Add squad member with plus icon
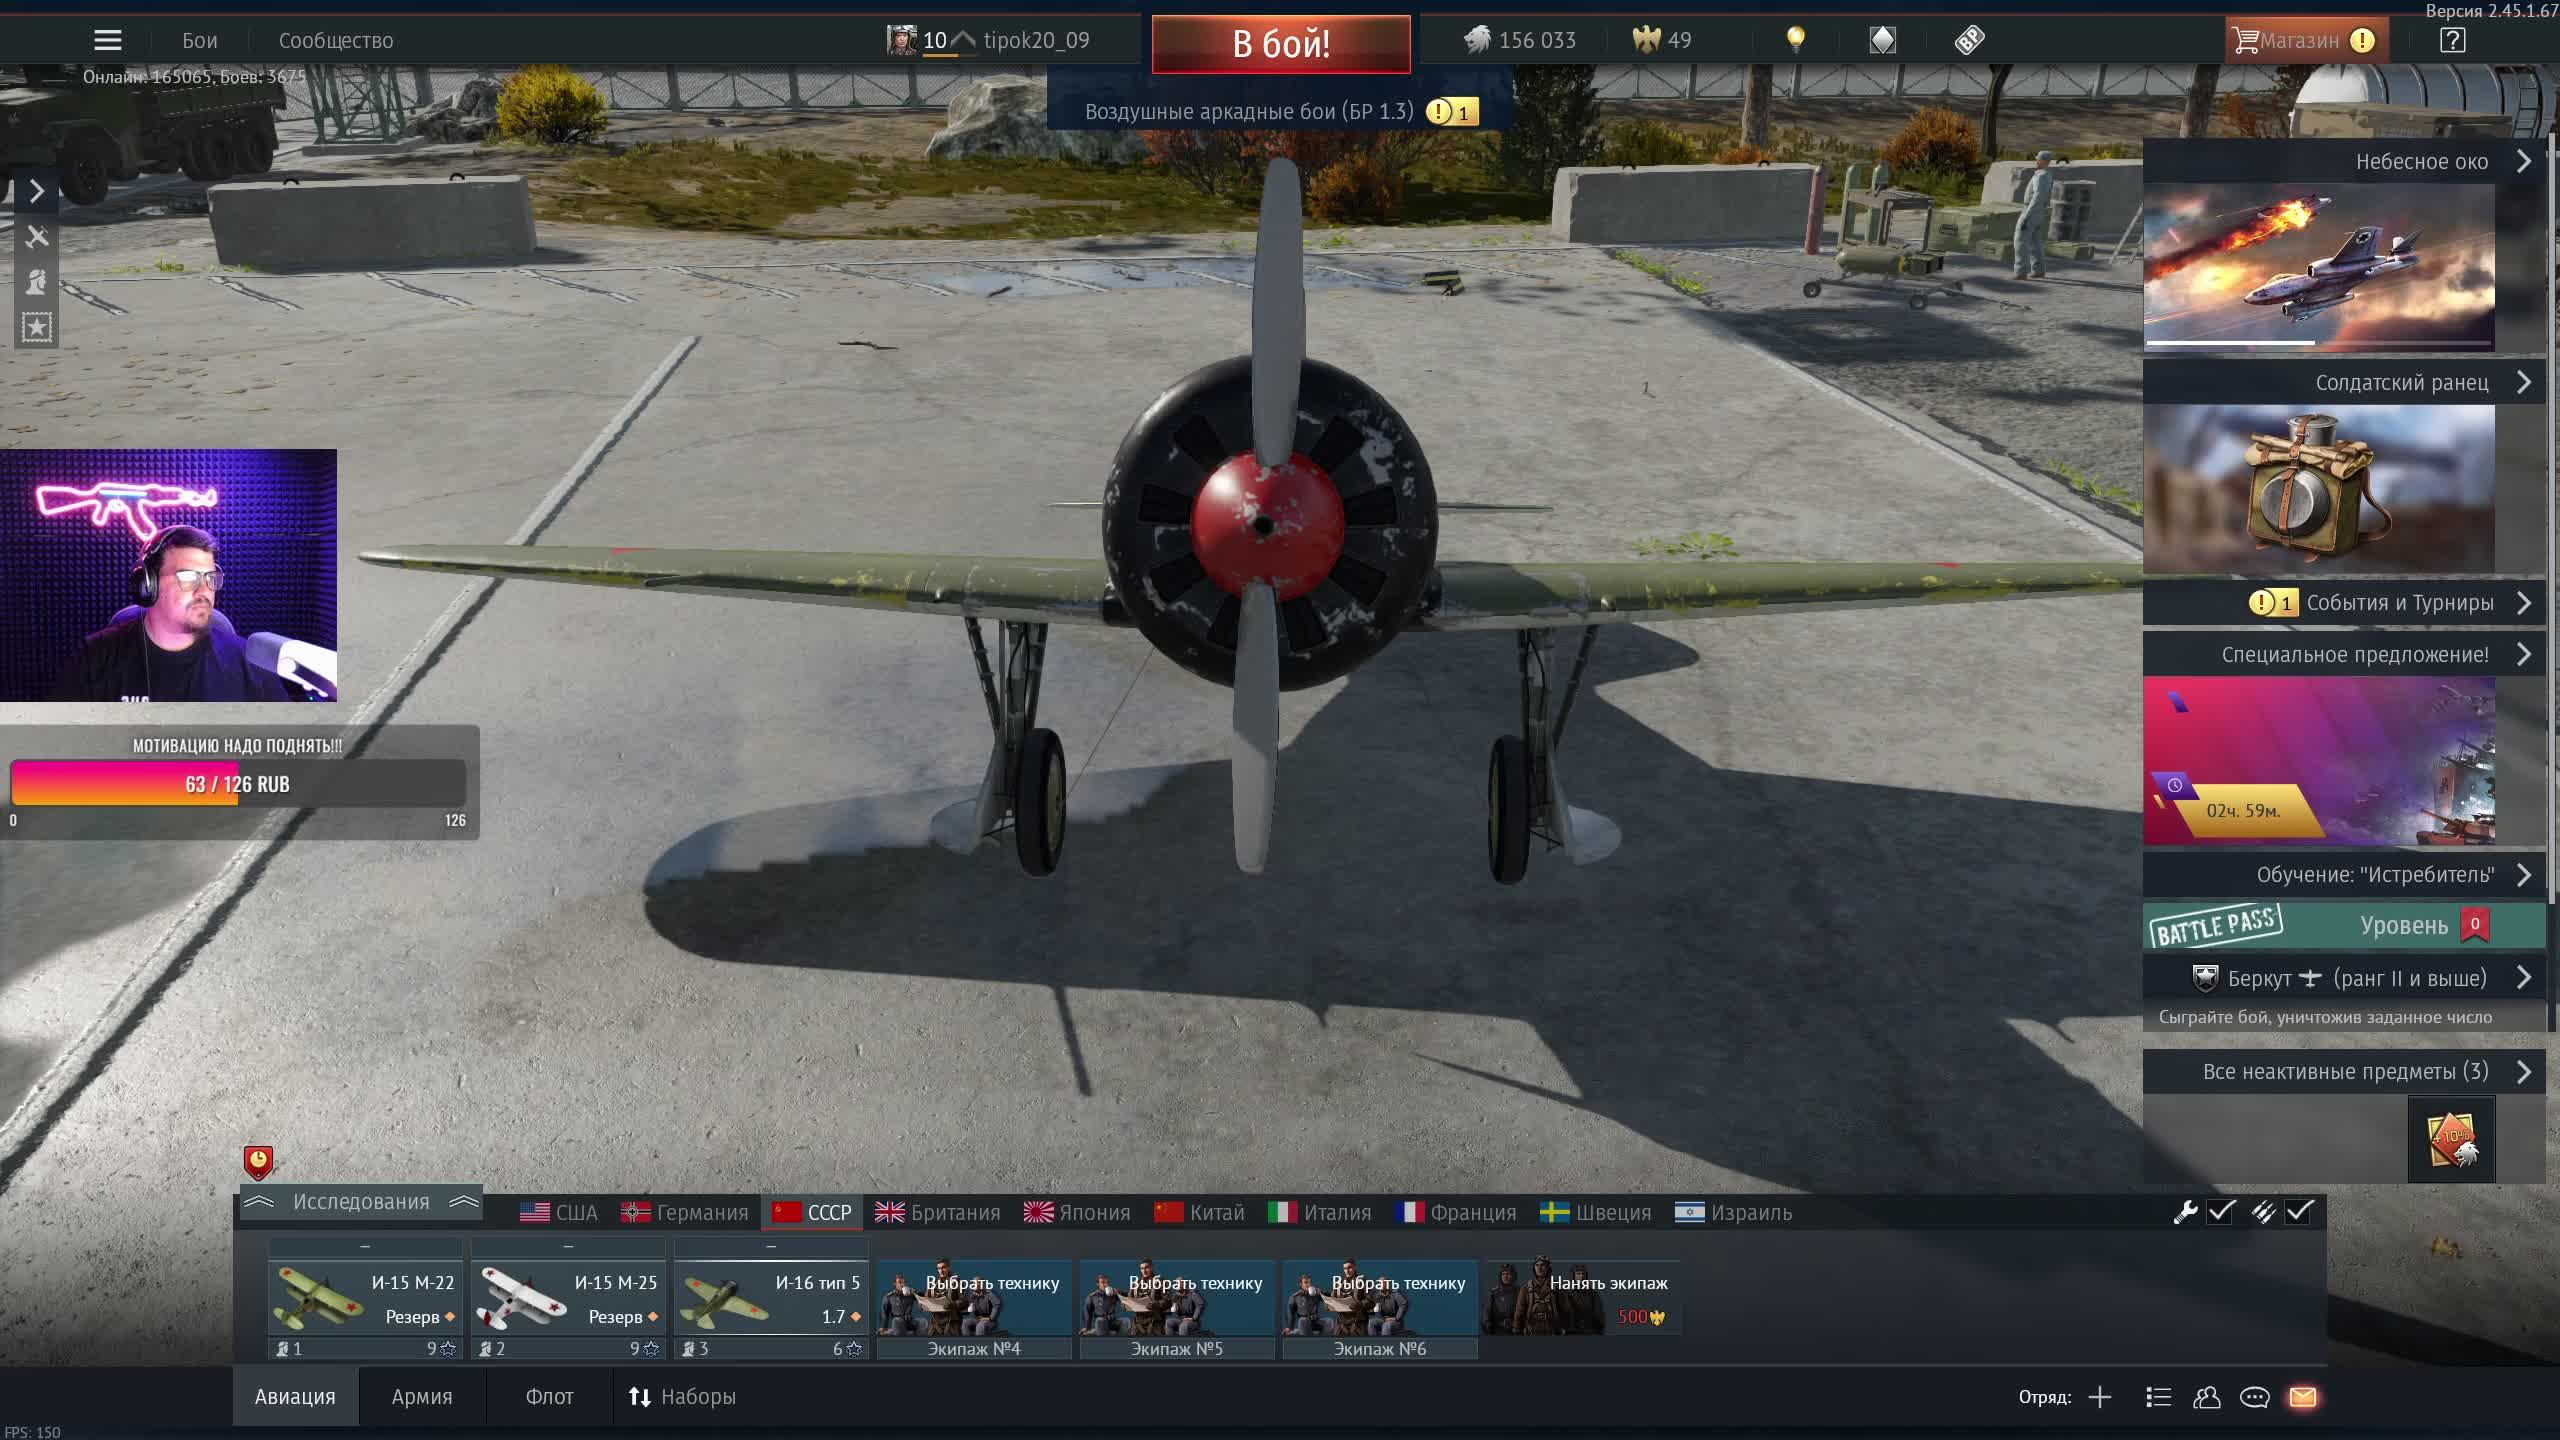 2100,1397
